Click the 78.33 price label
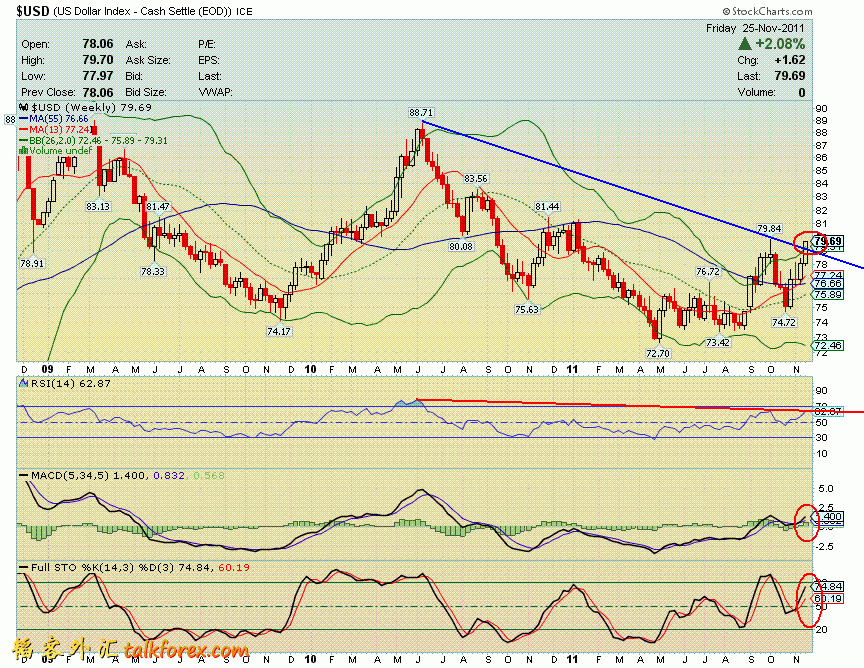The width and height of the screenshot is (864, 668). 153,271
